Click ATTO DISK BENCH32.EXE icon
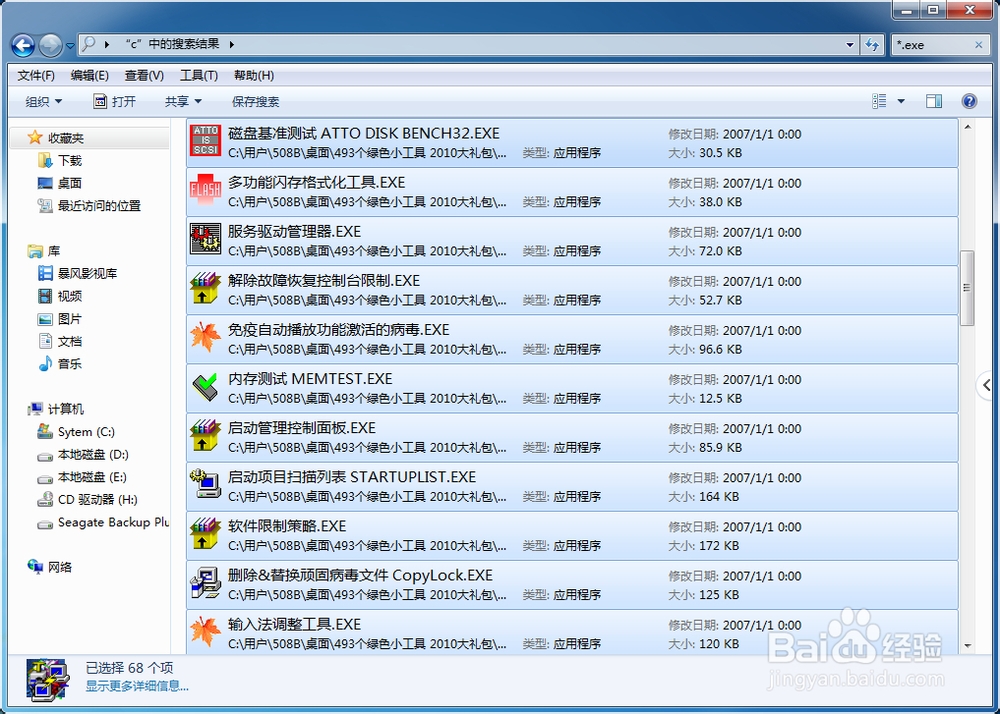Image resolution: width=1000 pixels, height=714 pixels. [205, 140]
